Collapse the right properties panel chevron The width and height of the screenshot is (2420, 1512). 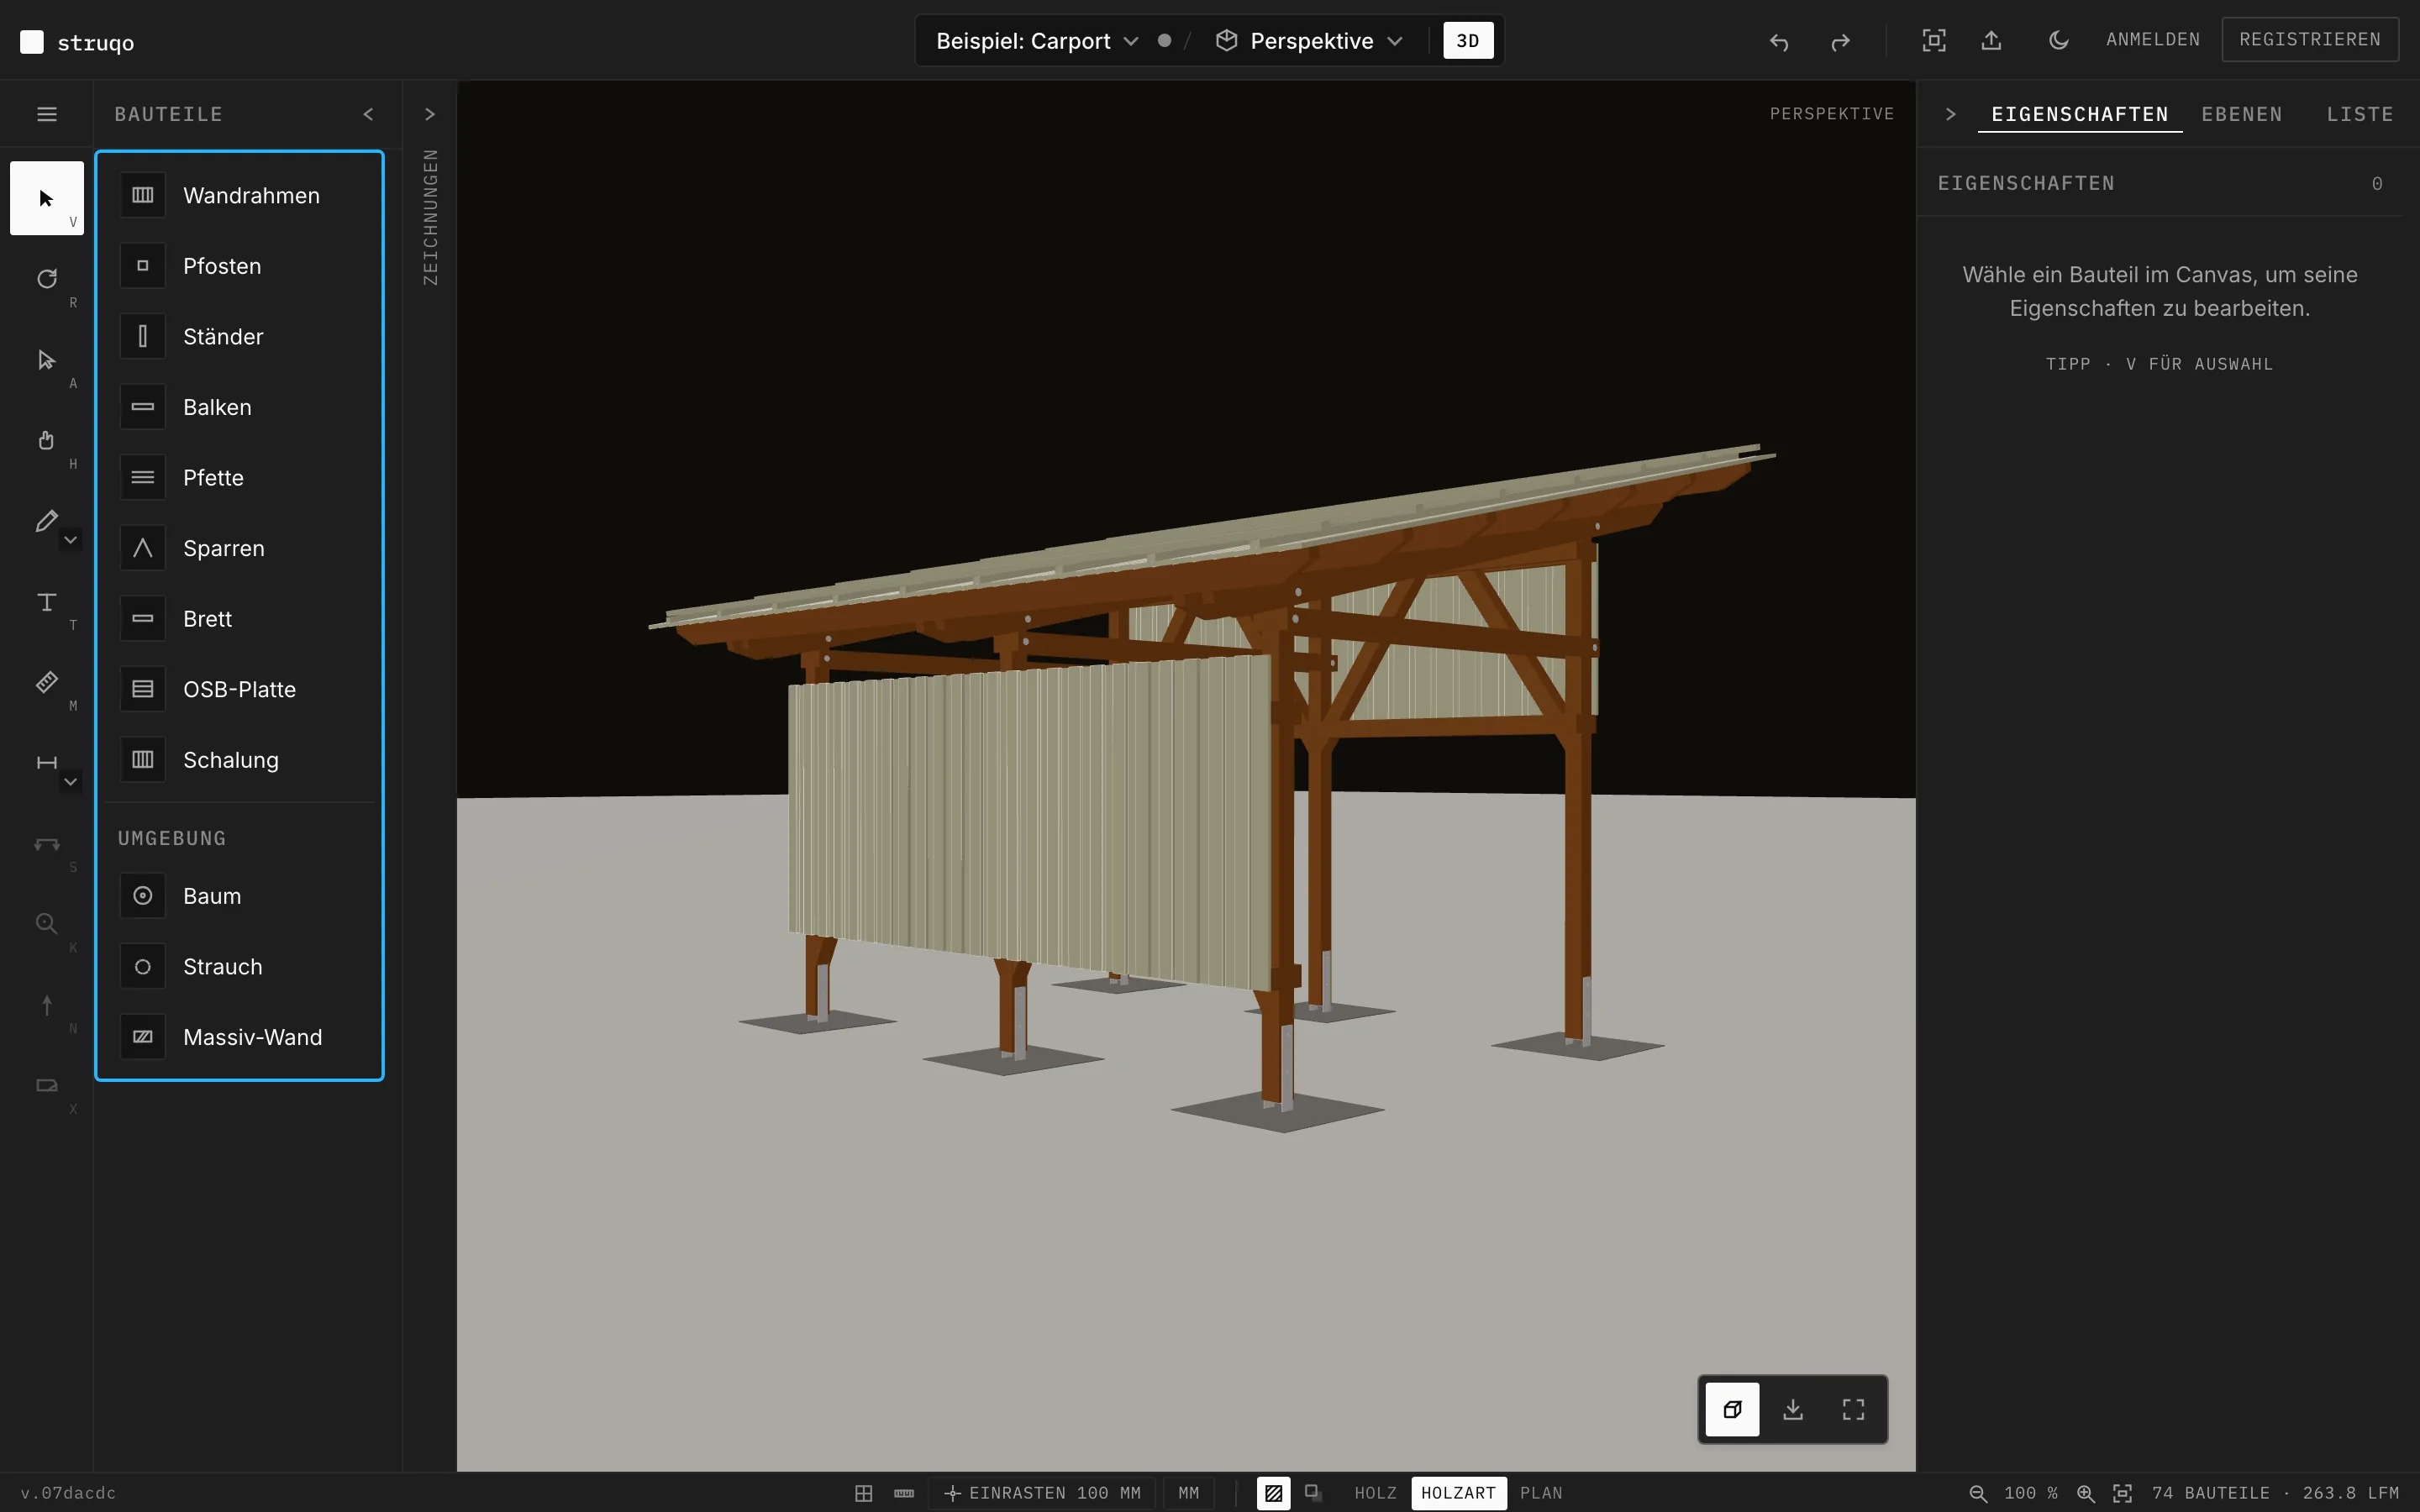click(x=1950, y=114)
